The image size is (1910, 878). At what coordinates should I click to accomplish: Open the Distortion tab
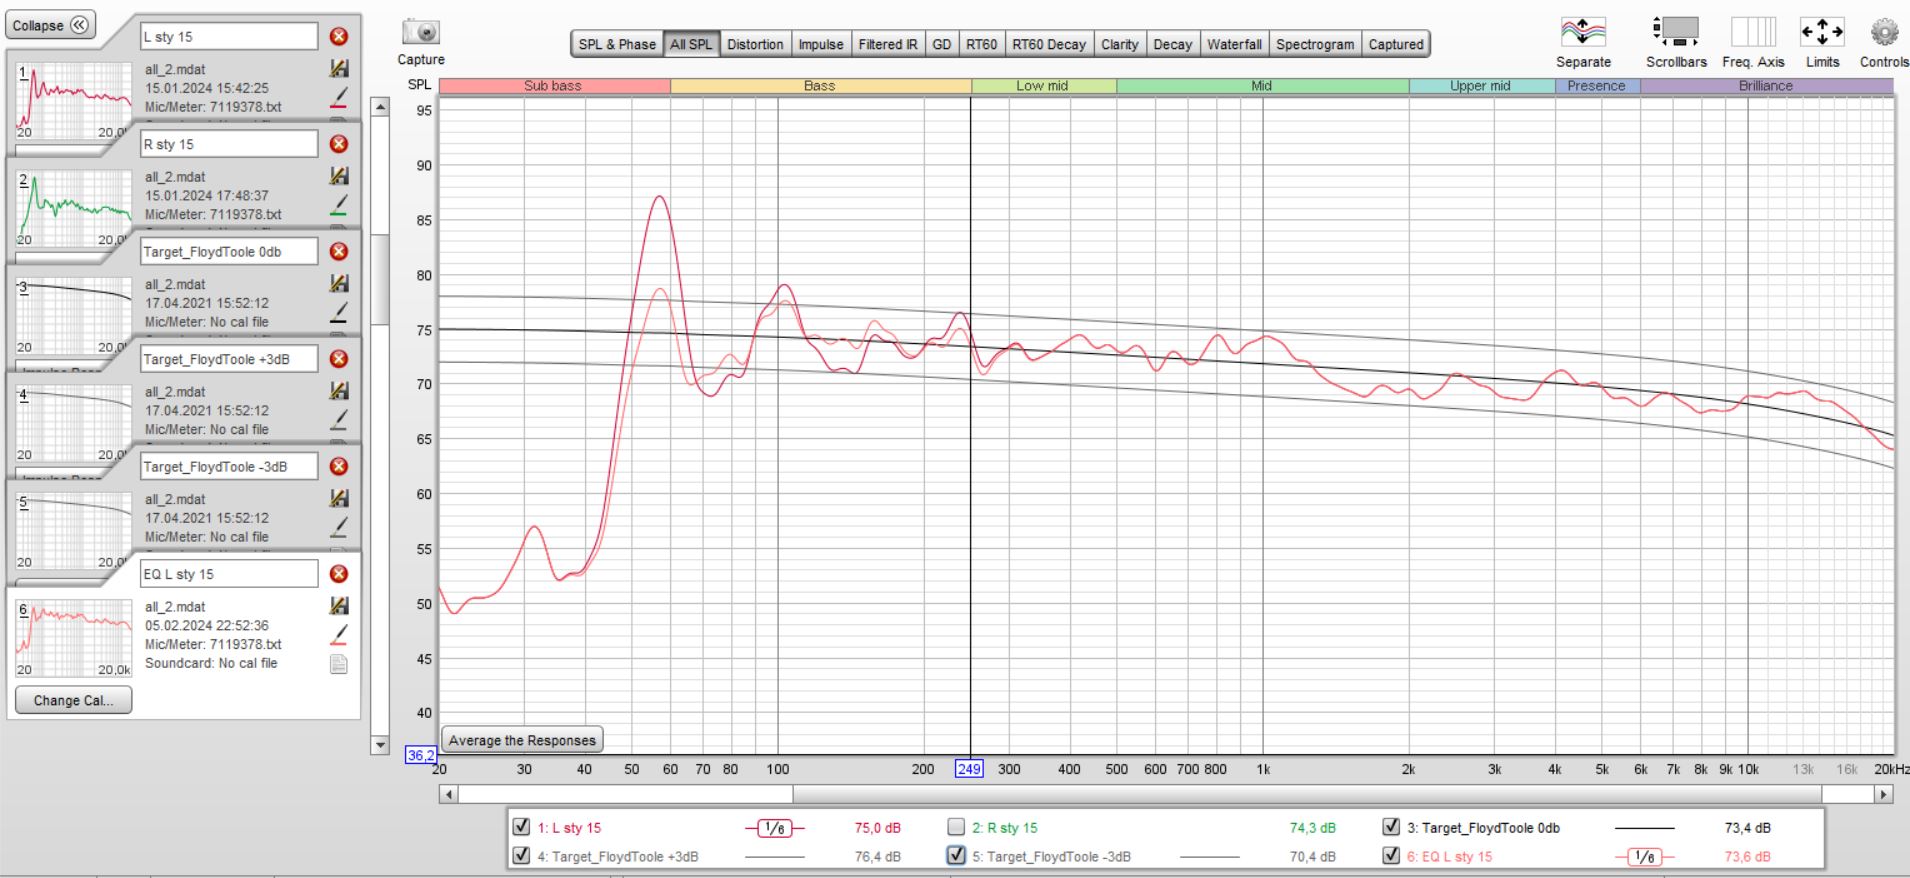[x=755, y=44]
